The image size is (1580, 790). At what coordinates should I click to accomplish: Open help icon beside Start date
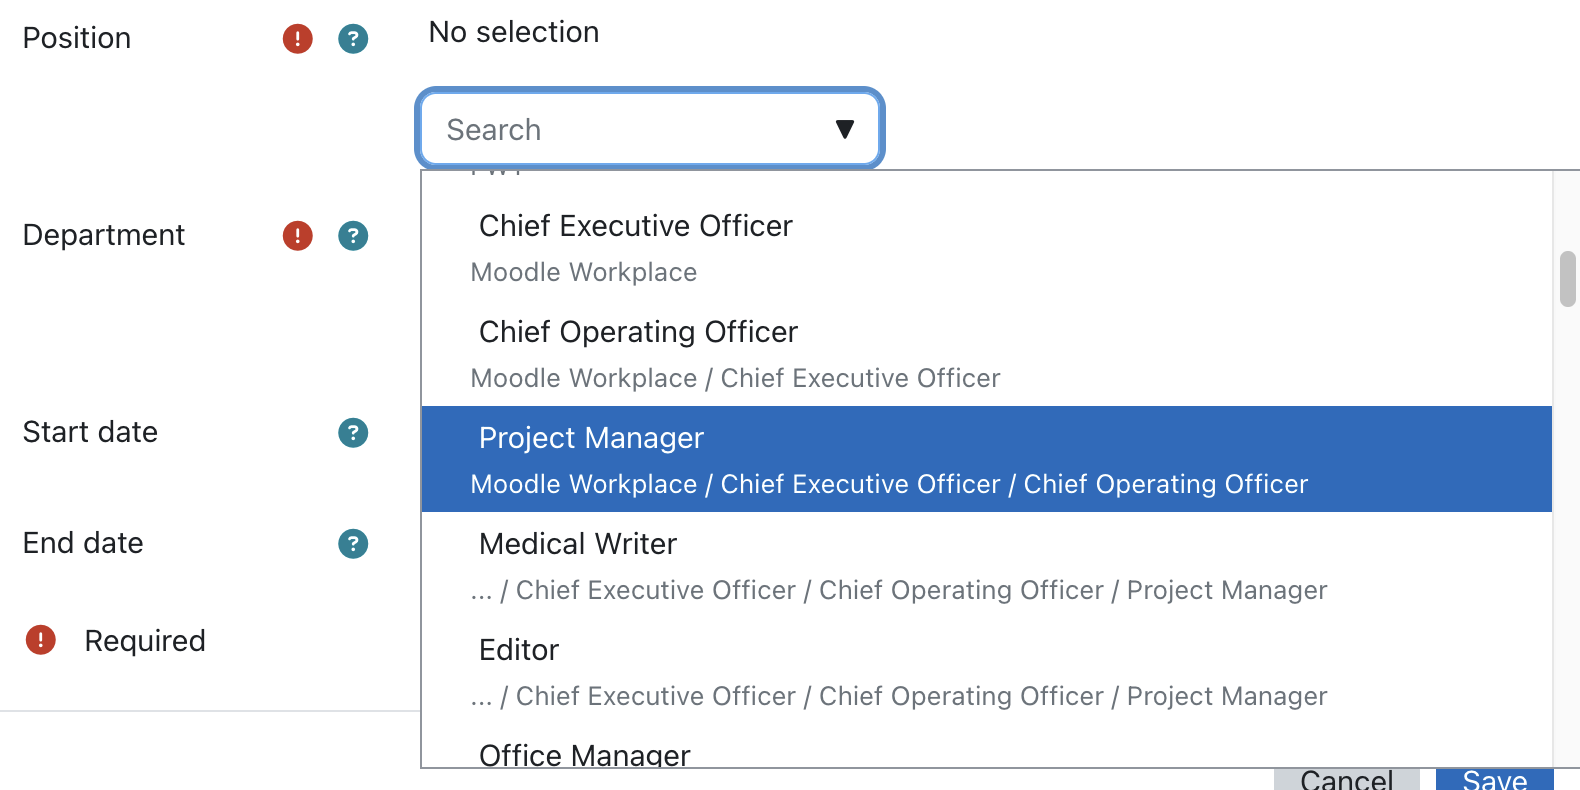coord(353,433)
